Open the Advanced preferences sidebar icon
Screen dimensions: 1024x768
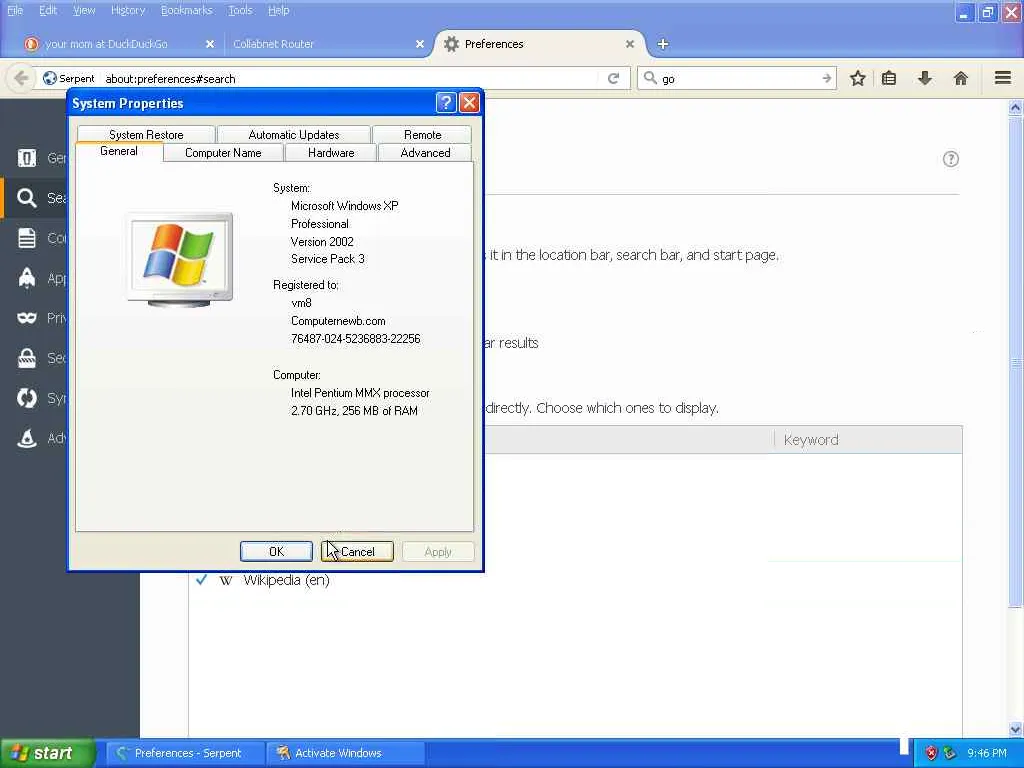pos(27,438)
